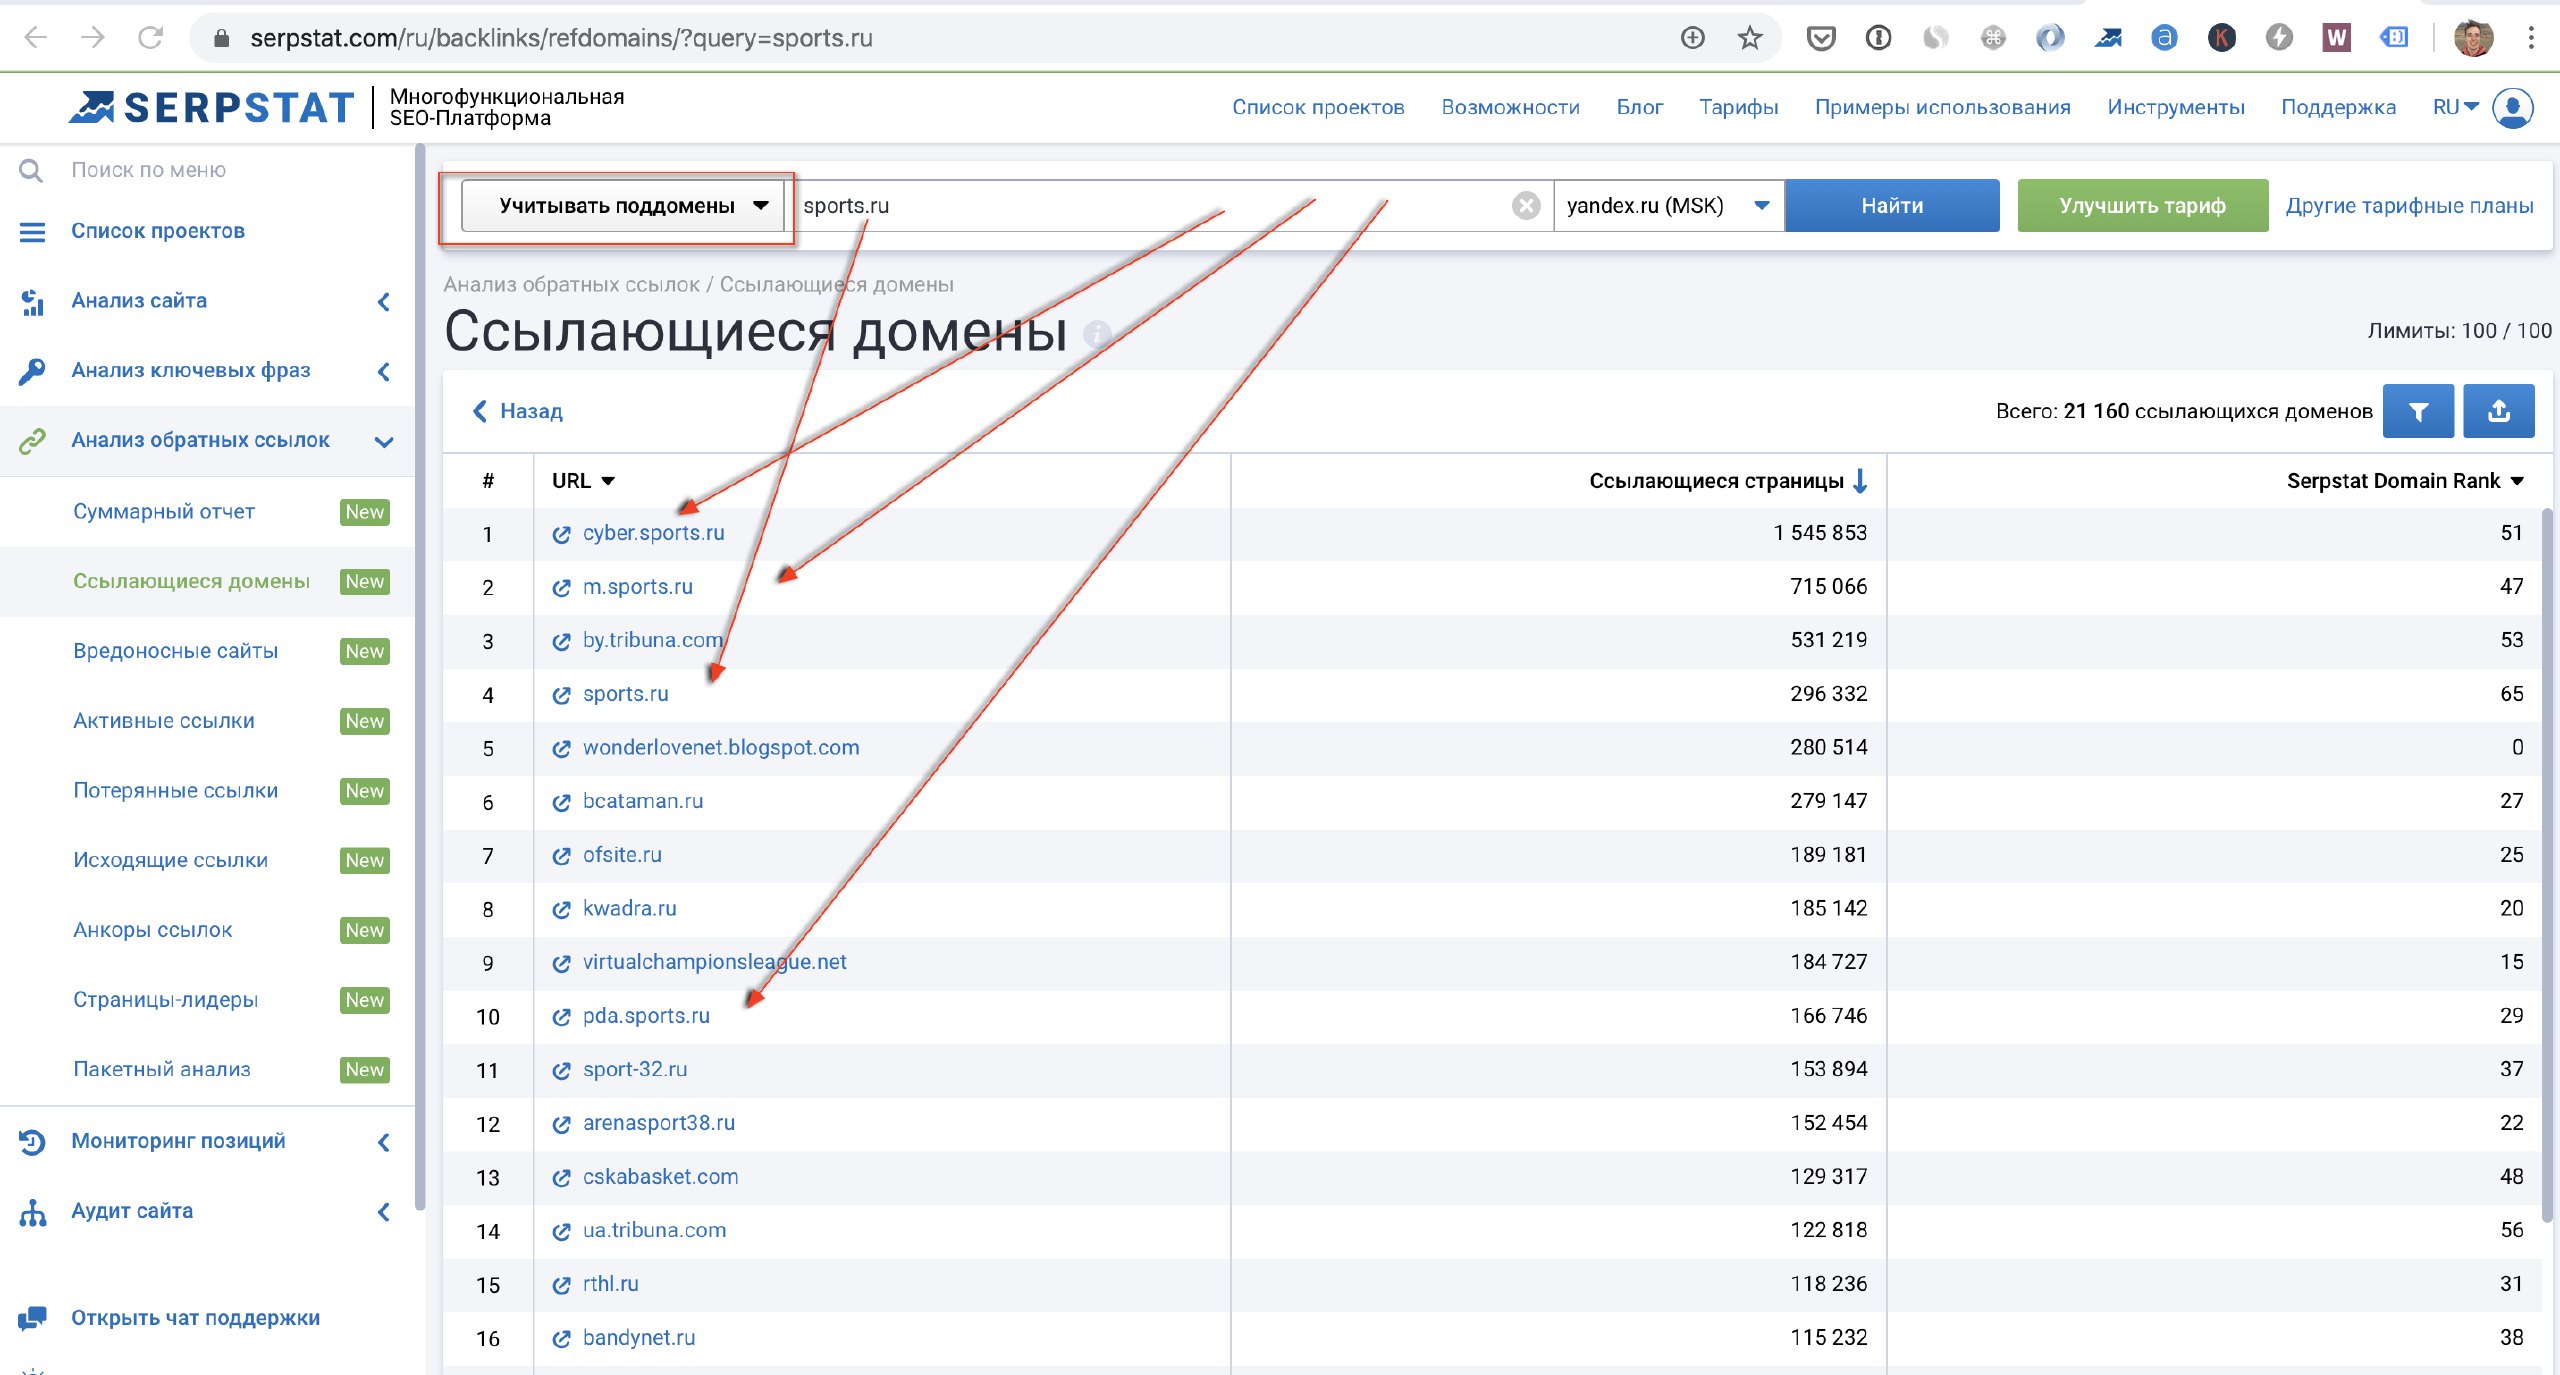Click the browser address bar URL
The image size is (2560, 1375).
561,38
